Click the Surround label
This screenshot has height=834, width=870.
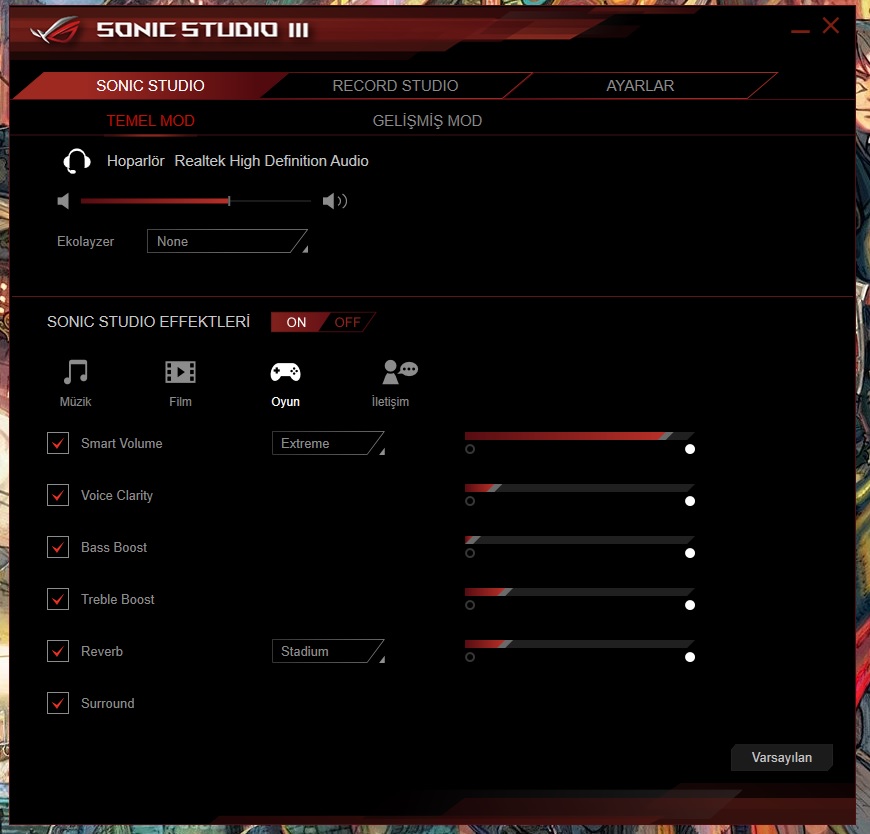tap(108, 703)
